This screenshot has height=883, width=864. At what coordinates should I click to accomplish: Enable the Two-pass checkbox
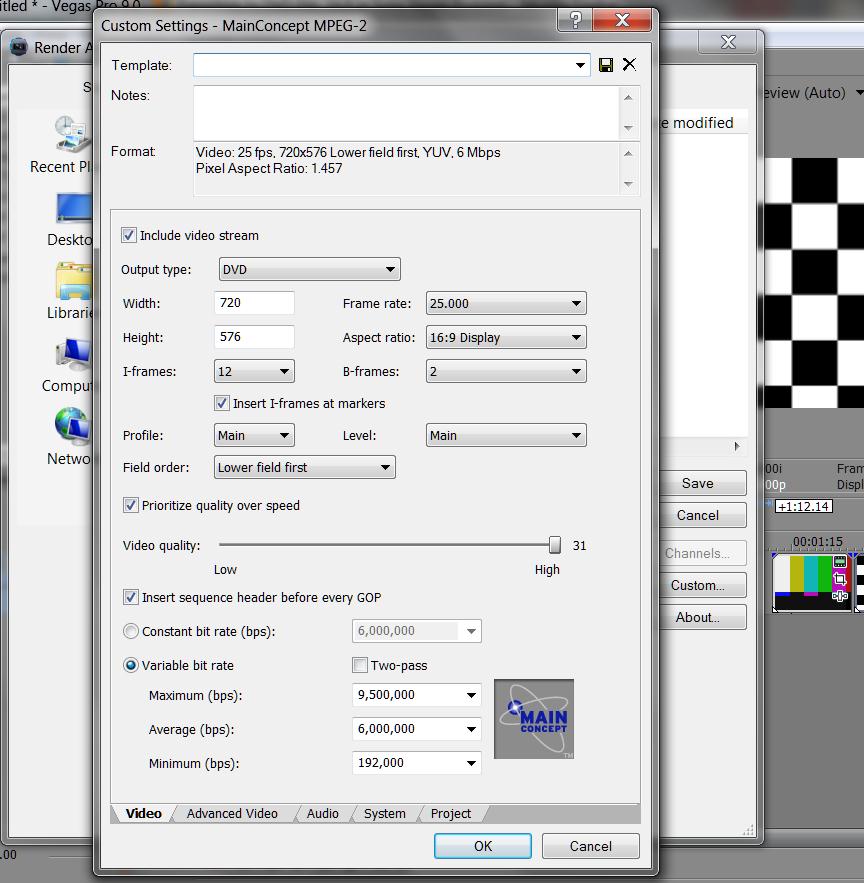(360, 666)
